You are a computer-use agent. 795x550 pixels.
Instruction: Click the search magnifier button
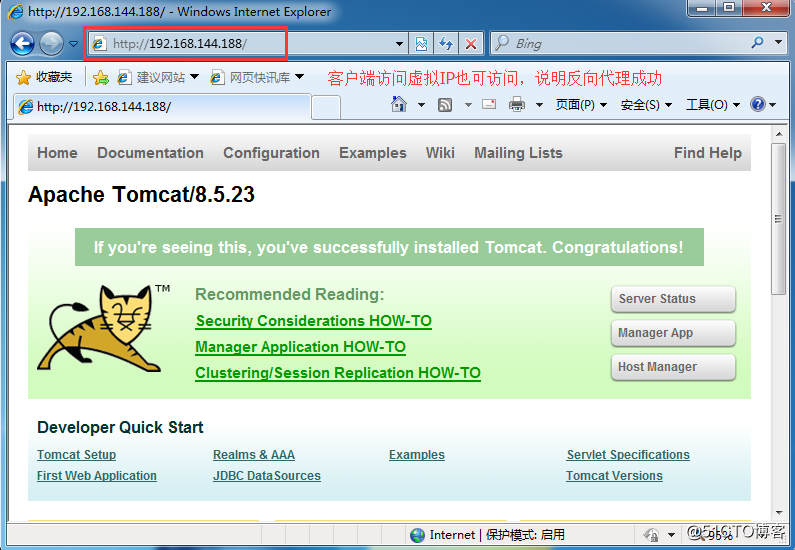(x=757, y=43)
